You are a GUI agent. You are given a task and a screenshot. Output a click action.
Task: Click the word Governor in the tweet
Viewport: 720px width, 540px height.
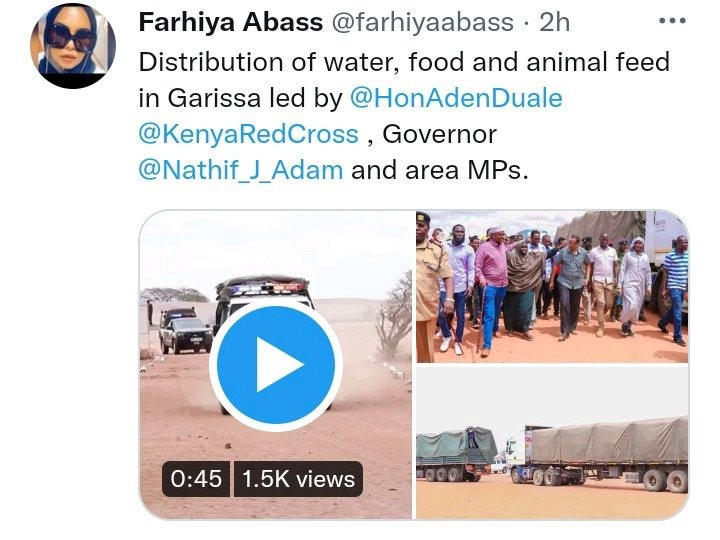[439, 134]
